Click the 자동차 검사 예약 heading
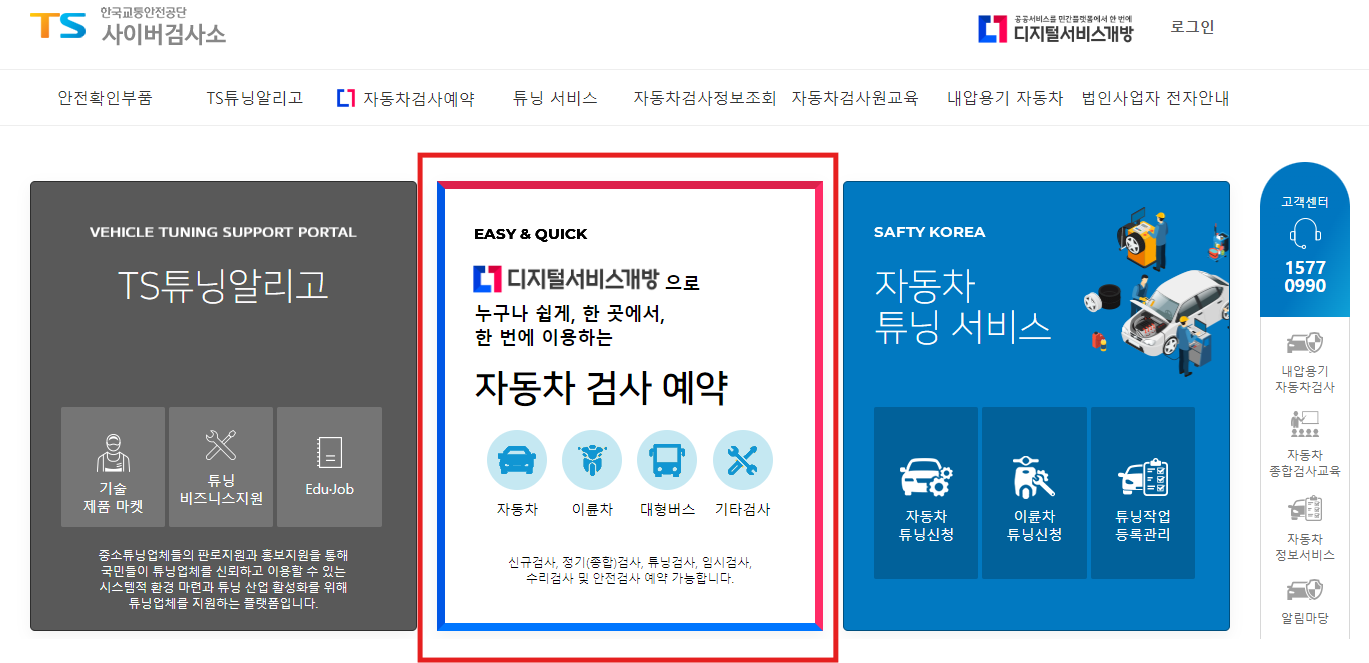Image resolution: width=1369 pixels, height=663 pixels. tap(601, 388)
